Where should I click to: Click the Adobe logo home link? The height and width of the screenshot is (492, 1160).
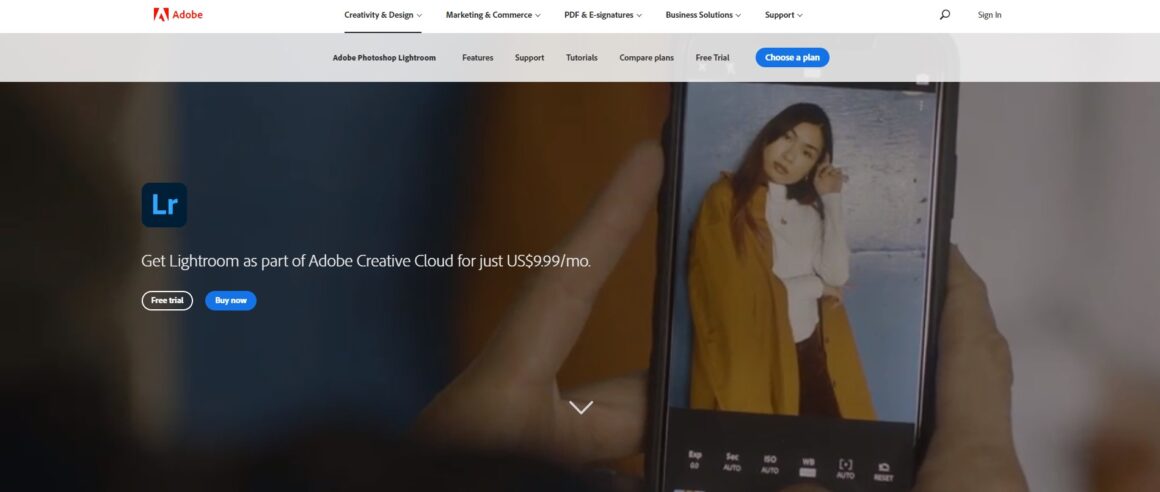[x=178, y=15]
